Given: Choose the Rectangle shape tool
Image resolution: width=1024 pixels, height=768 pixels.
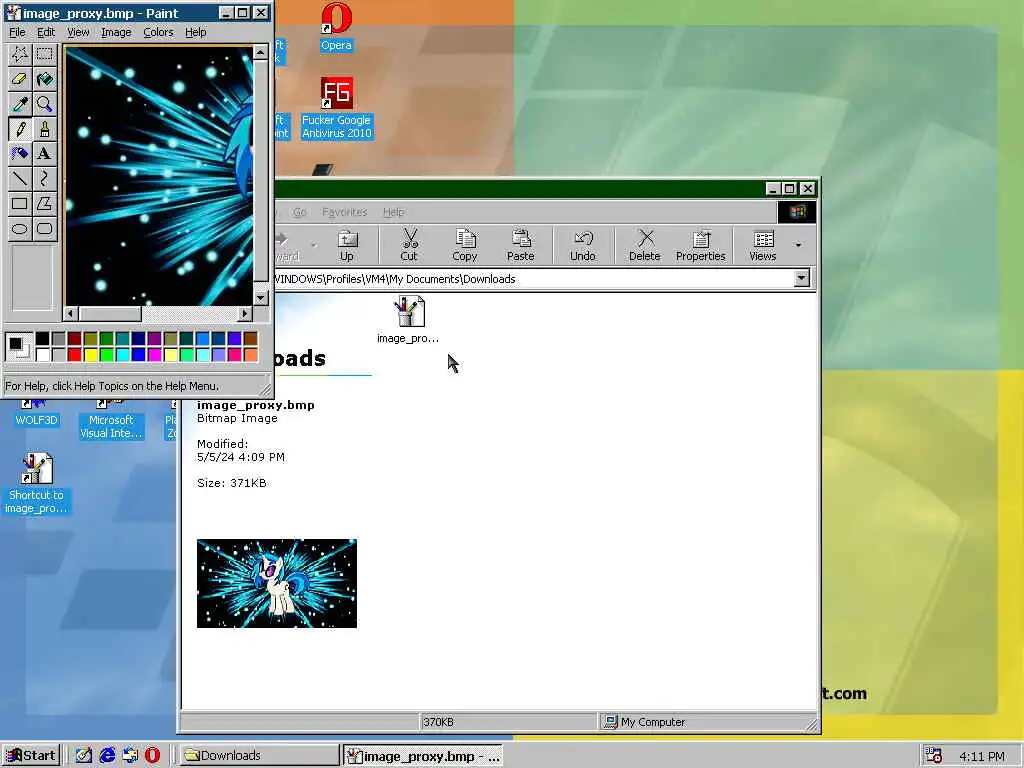Looking at the screenshot, I should [x=20, y=203].
